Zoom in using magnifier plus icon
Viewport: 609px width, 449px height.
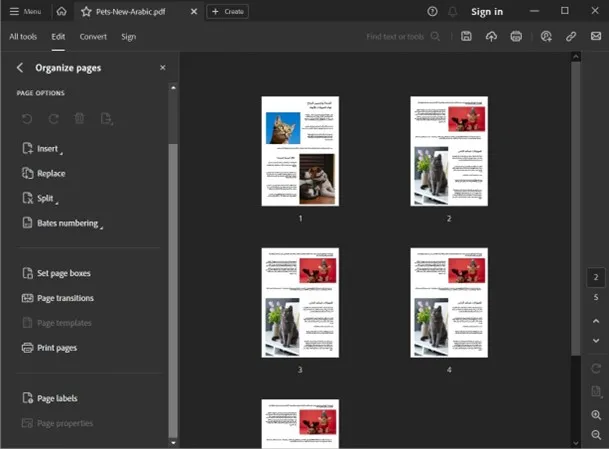point(596,415)
